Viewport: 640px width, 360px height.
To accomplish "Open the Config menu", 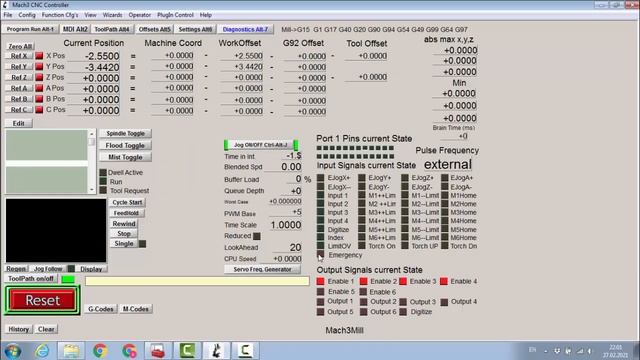I will [27, 15].
